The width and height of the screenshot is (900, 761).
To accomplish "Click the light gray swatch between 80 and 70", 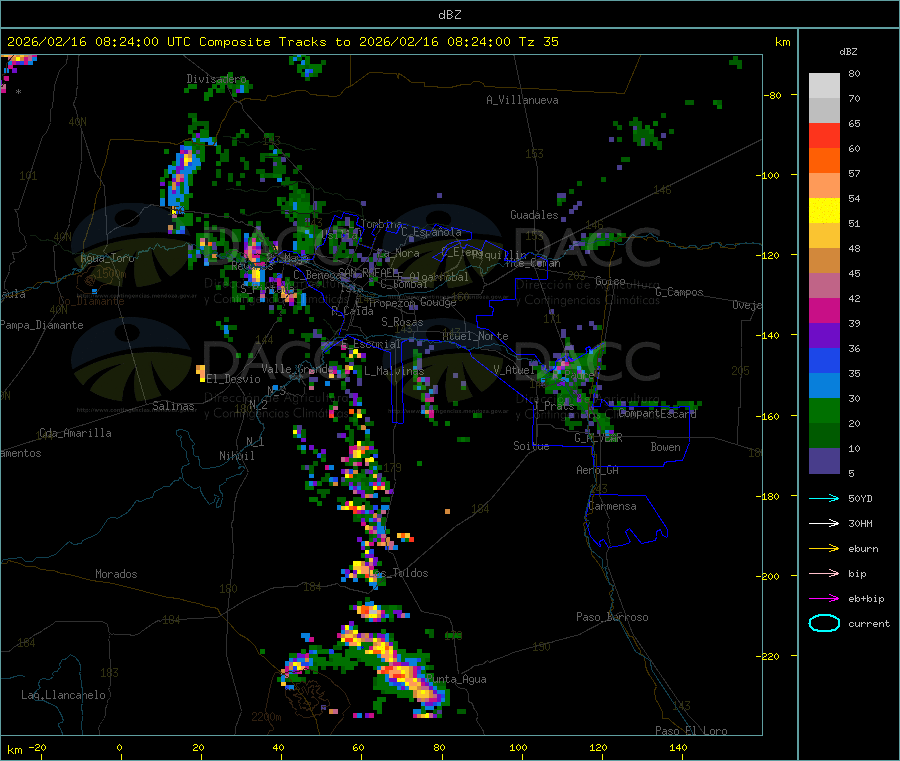I will pyautogui.click(x=824, y=86).
